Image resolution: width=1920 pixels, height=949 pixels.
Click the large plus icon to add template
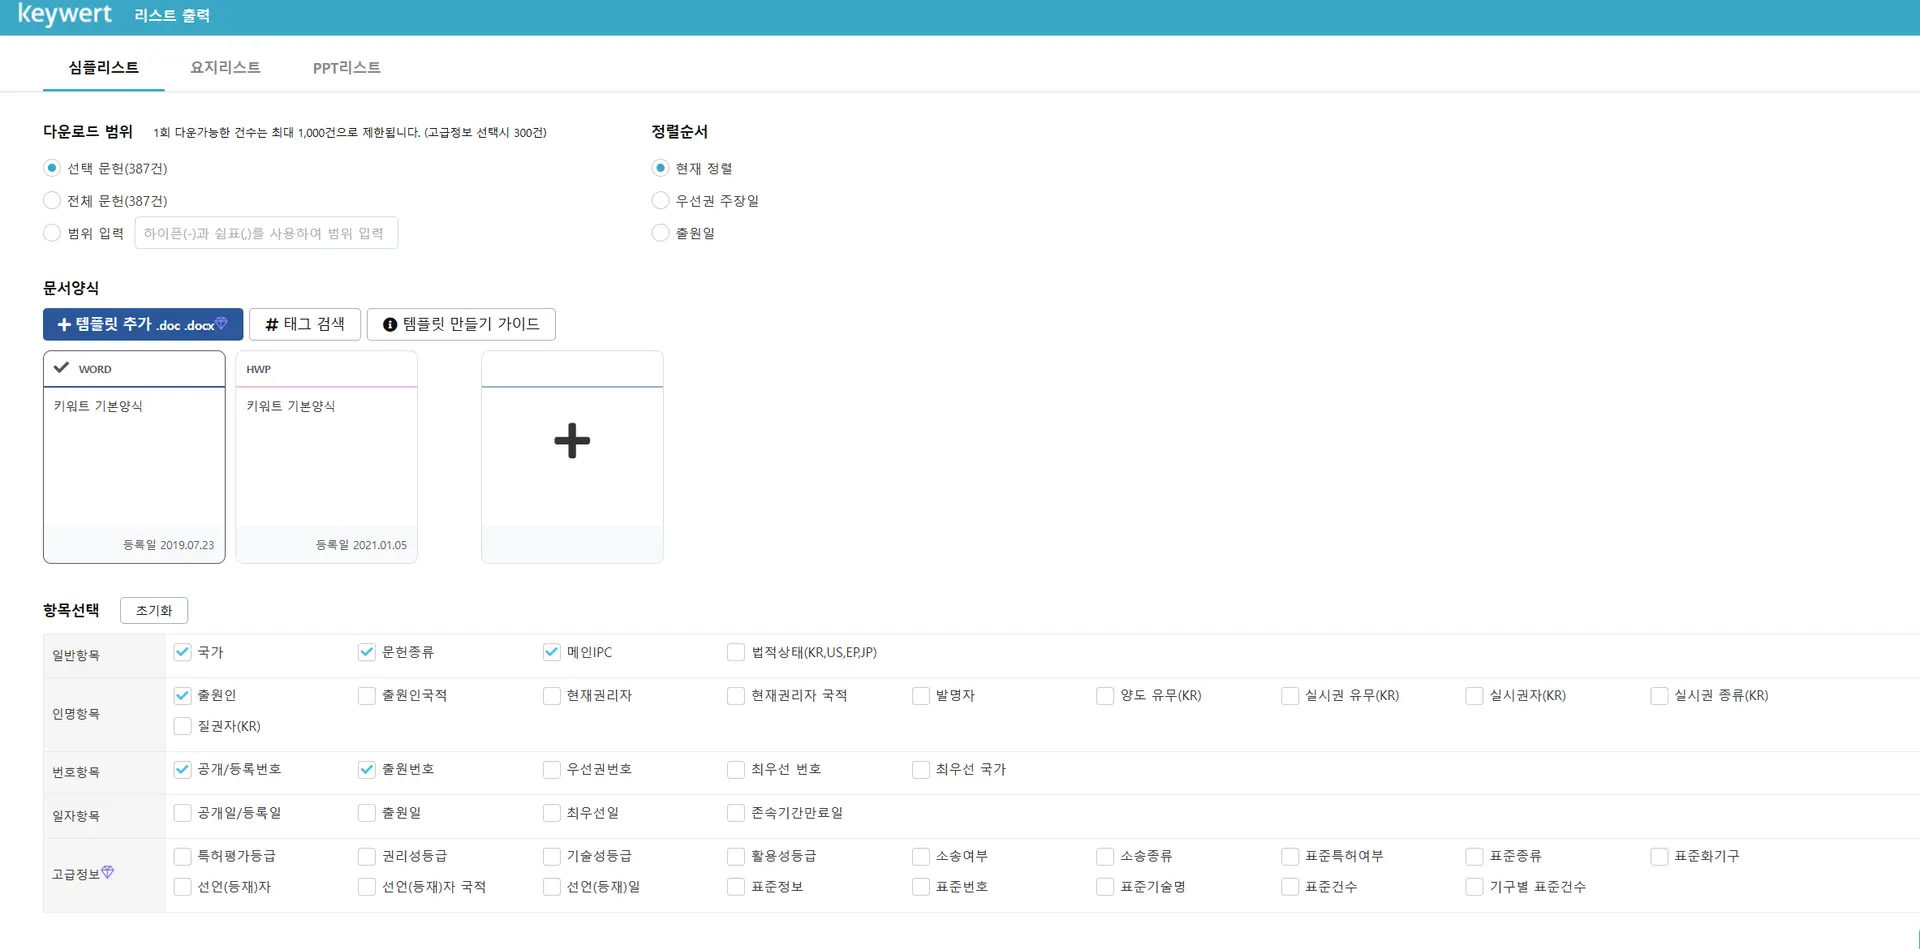[572, 441]
